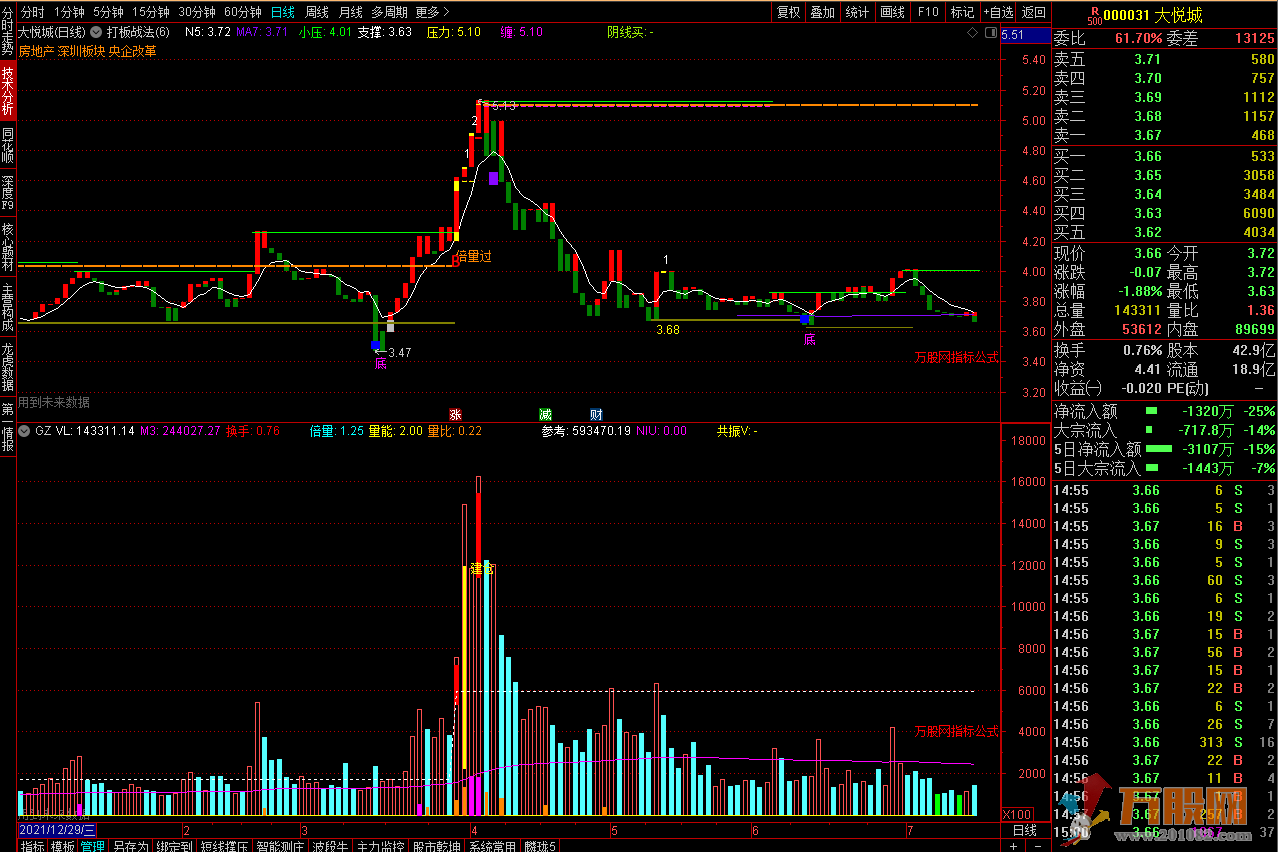Open the 龙虎数据 side tab
Viewport: 1278px width, 852px height.
click(8, 368)
